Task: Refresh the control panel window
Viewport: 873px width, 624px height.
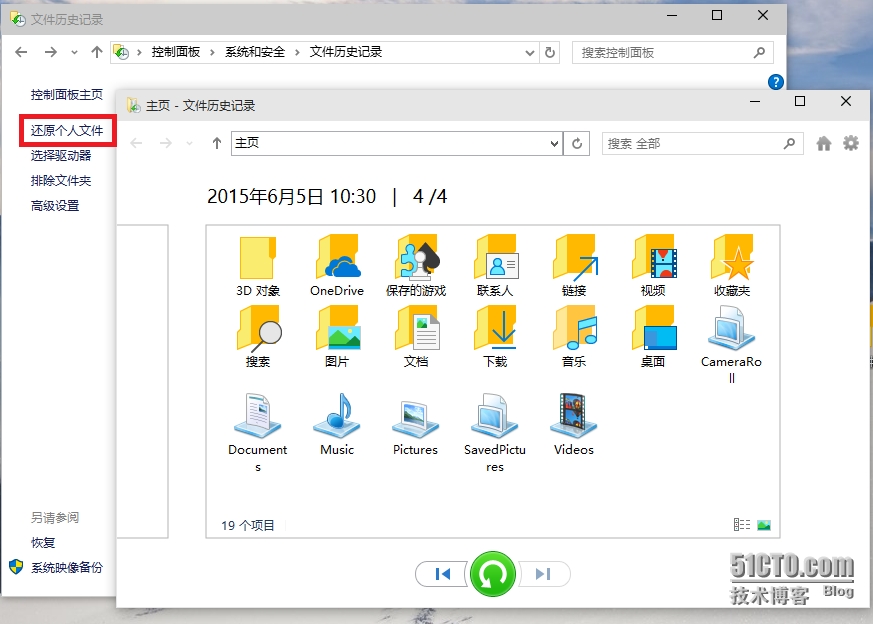Action: [550, 52]
